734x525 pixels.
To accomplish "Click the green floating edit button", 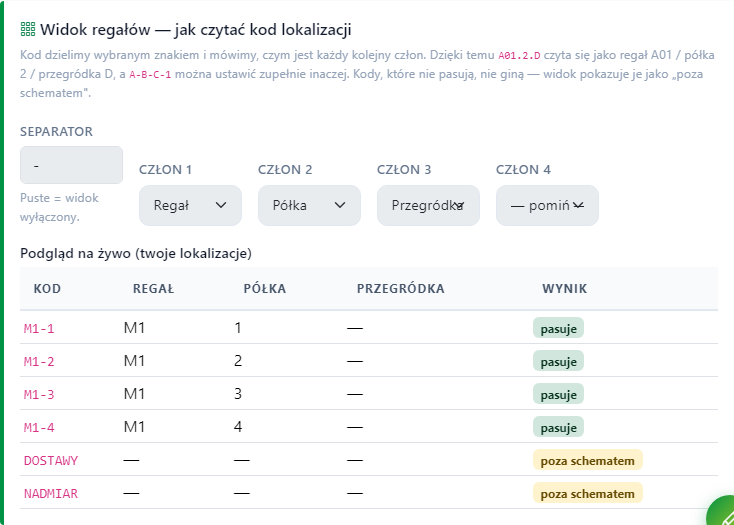I will [723, 513].
